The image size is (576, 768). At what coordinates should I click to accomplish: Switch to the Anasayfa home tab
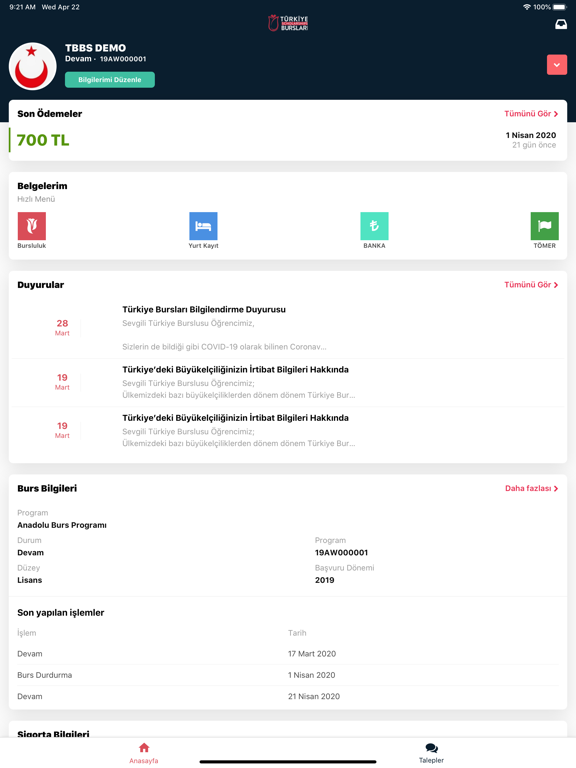[x=144, y=753]
